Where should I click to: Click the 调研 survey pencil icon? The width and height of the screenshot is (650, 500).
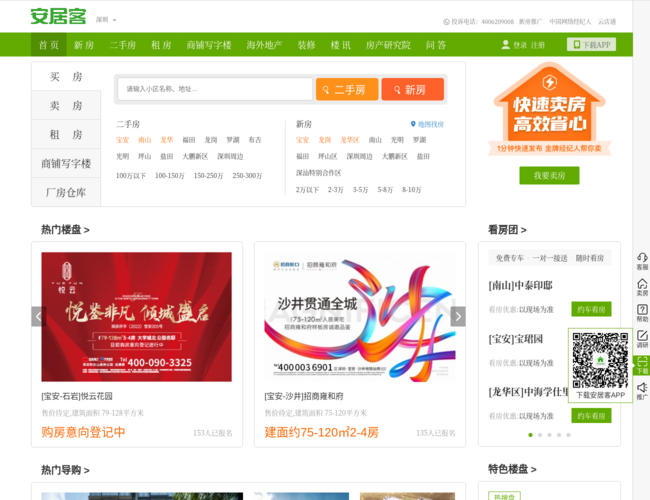pos(642,336)
